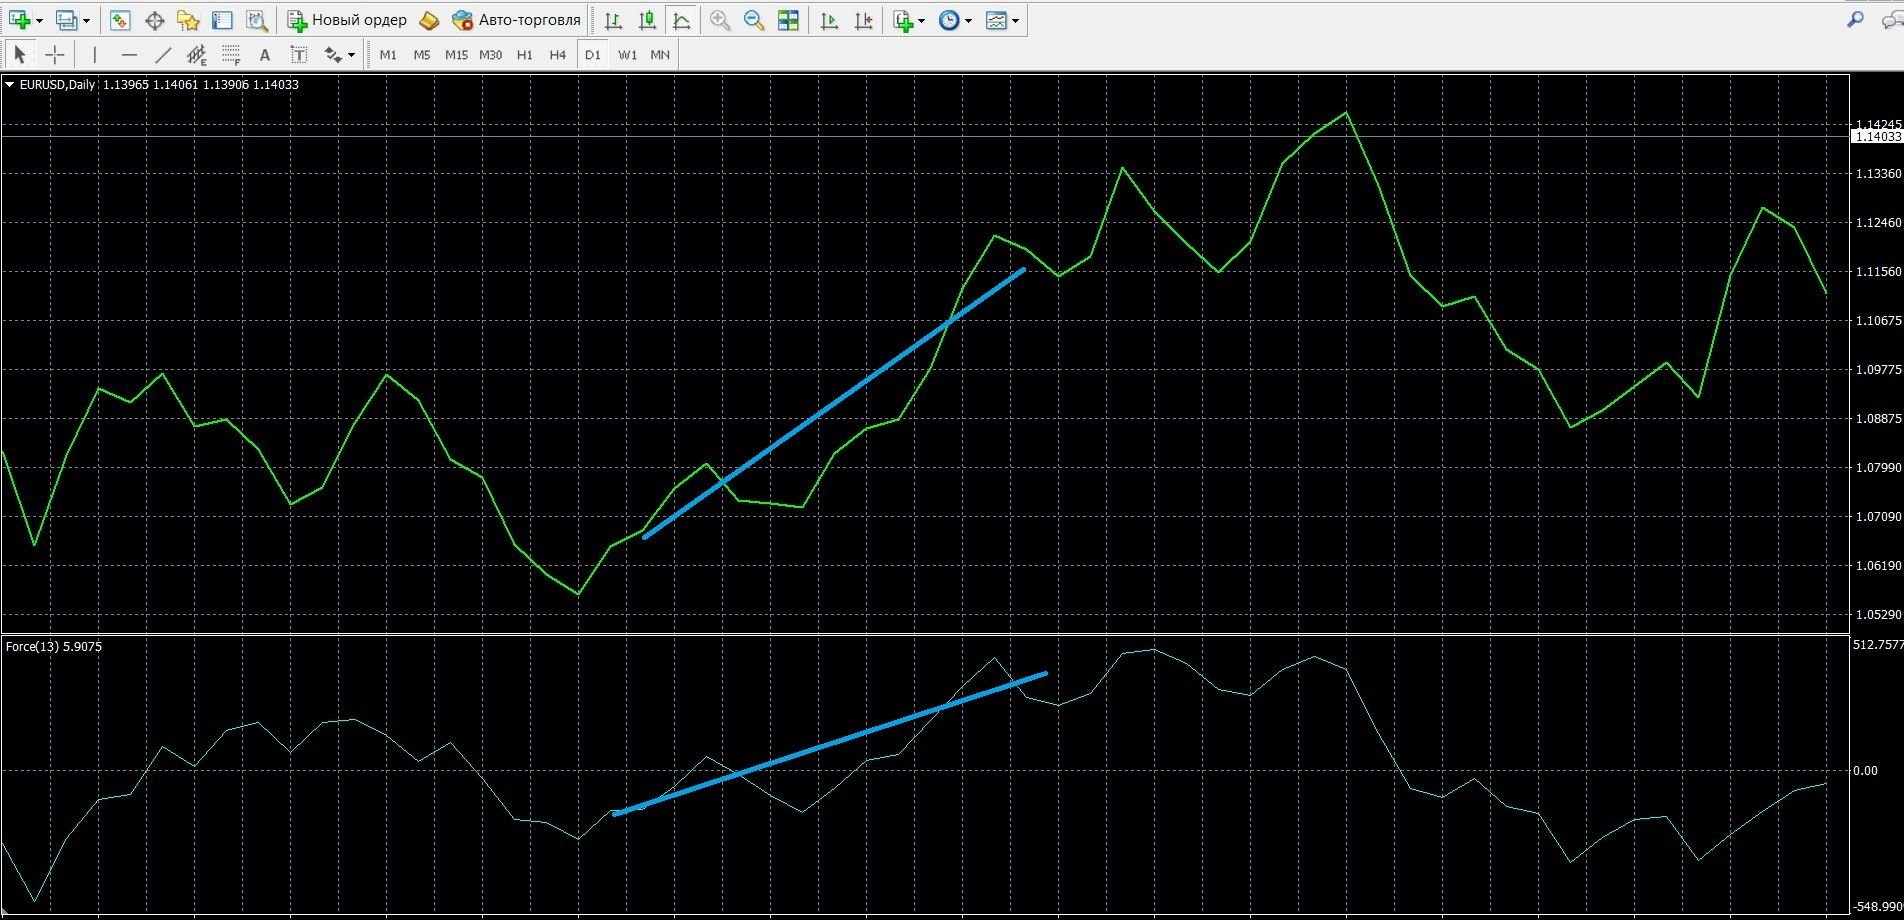1904x920 pixels.
Task: Select the text tool labeled A
Action: 265,55
